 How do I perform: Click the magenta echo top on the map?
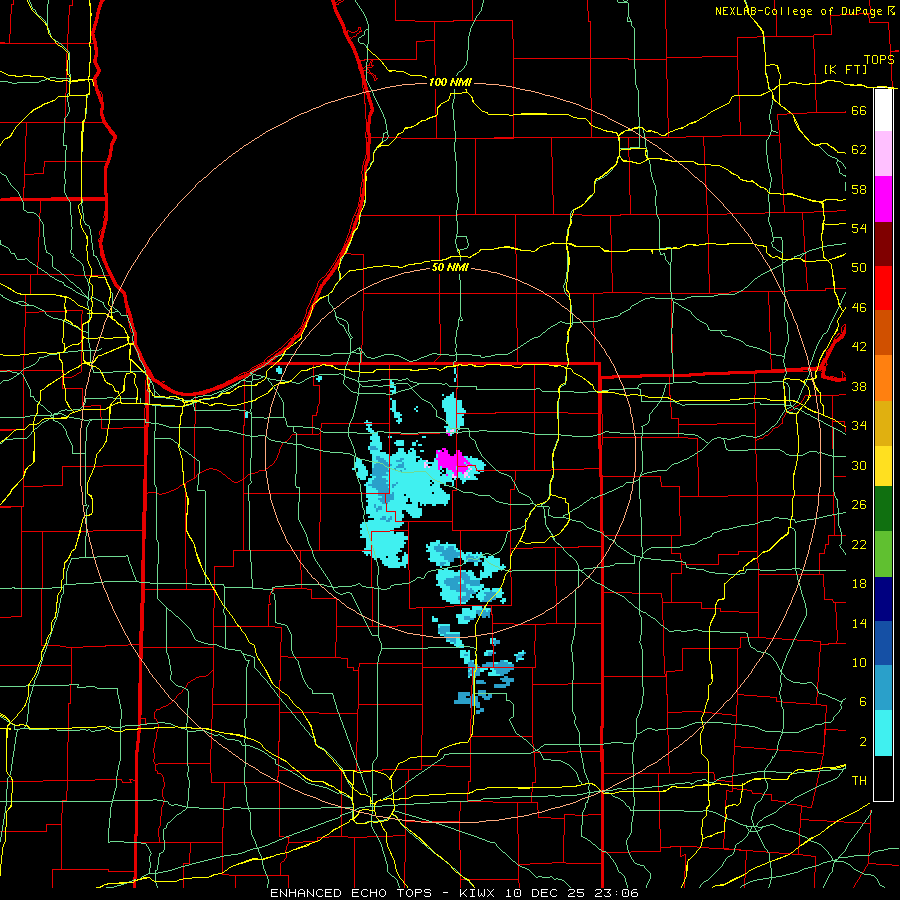coord(453,462)
